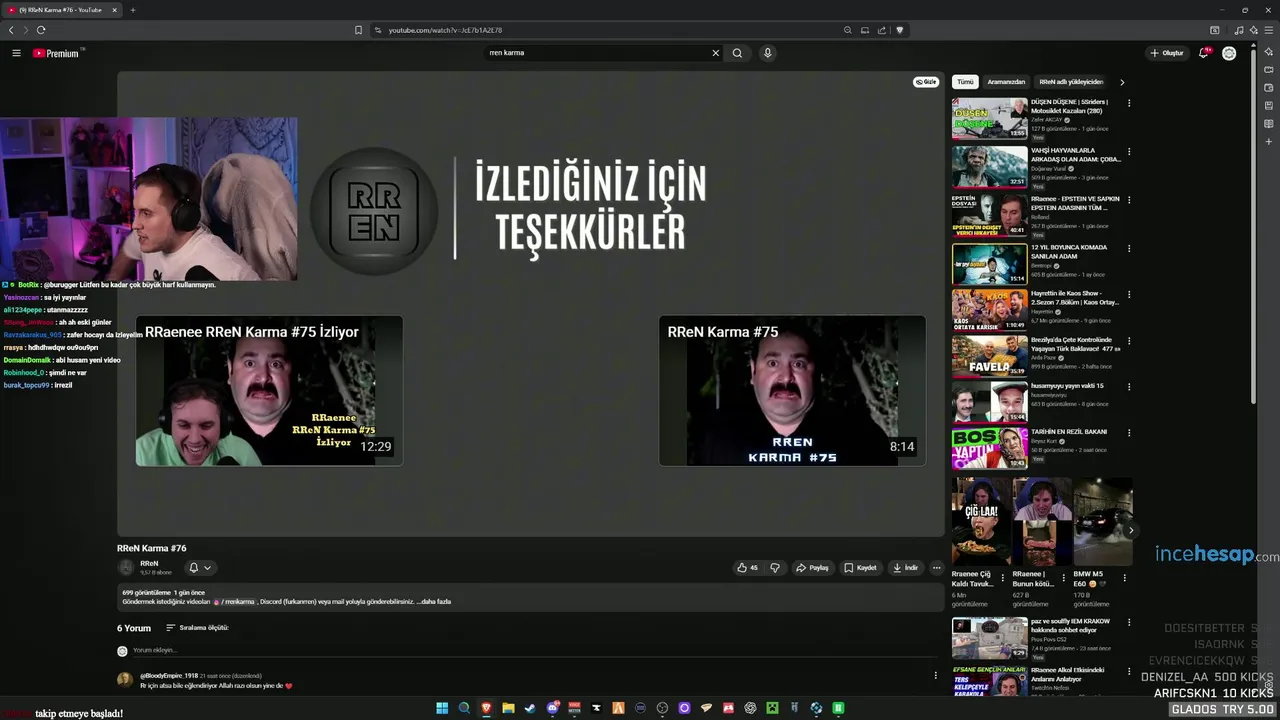Open subscription notification bell dropdown
Screen dimensions: 1280x720
200,567
